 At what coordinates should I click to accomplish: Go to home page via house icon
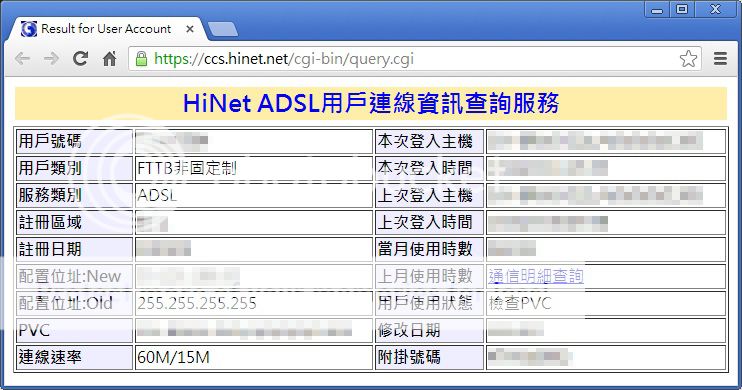[x=110, y=59]
